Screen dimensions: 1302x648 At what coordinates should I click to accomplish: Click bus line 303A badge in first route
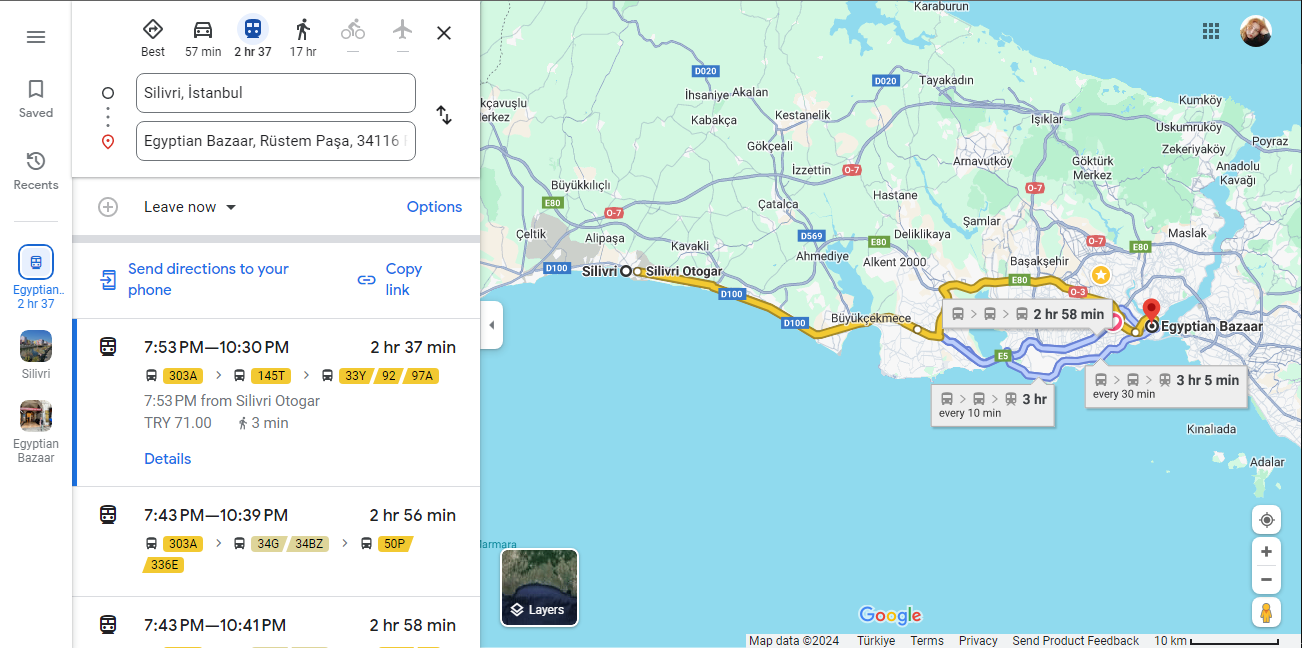click(183, 376)
